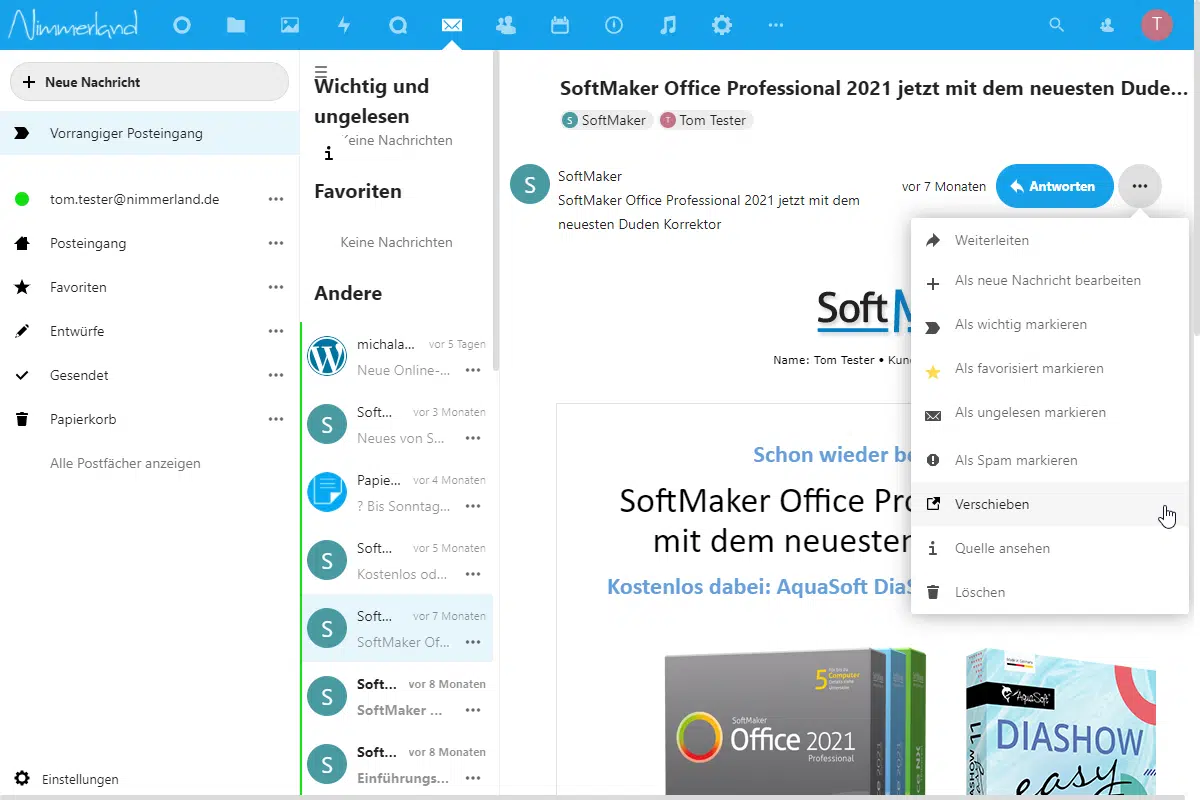
Task: Click the SoftMaker sender chip under the subject
Action: (x=606, y=120)
